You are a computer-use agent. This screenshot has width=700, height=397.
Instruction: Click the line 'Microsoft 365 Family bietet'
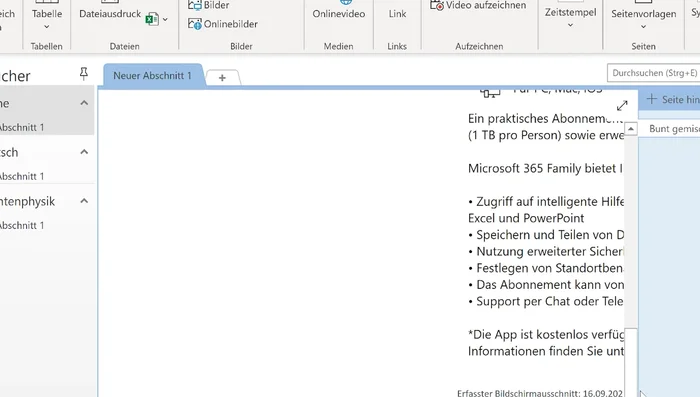click(545, 168)
